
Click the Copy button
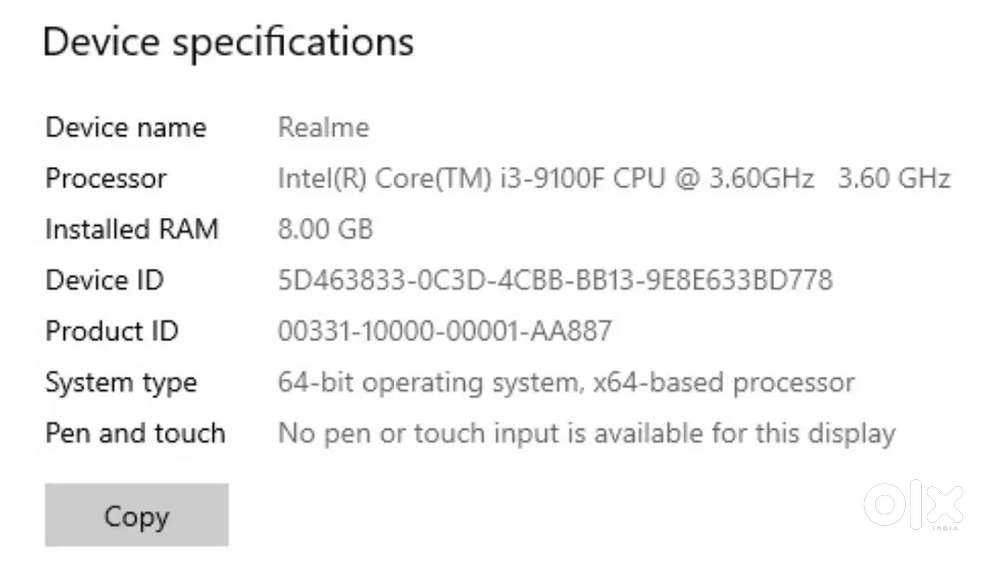(x=137, y=516)
